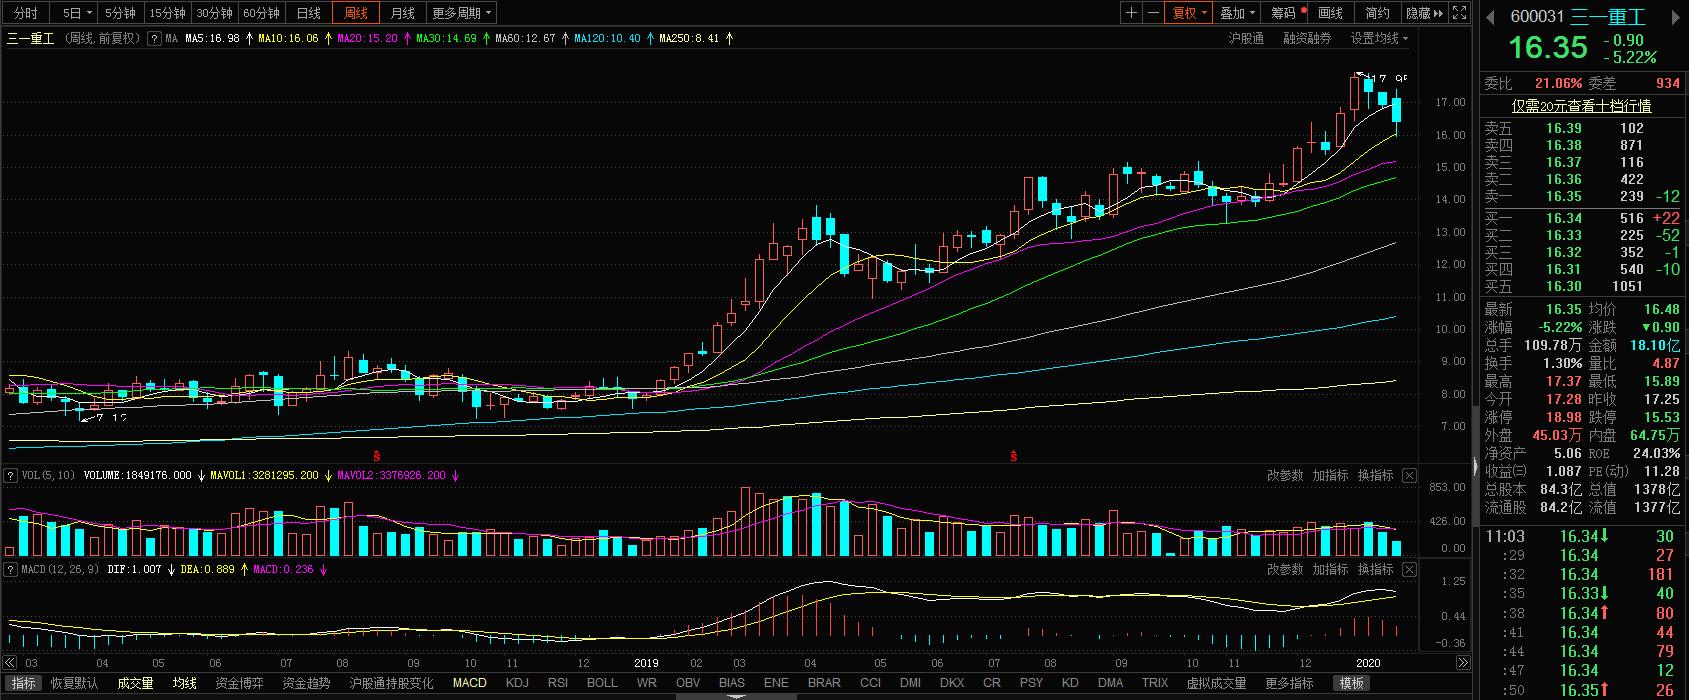Expand 更多周期 more periods dropdown
Viewport: 1689px width, 700px height.
coord(461,13)
